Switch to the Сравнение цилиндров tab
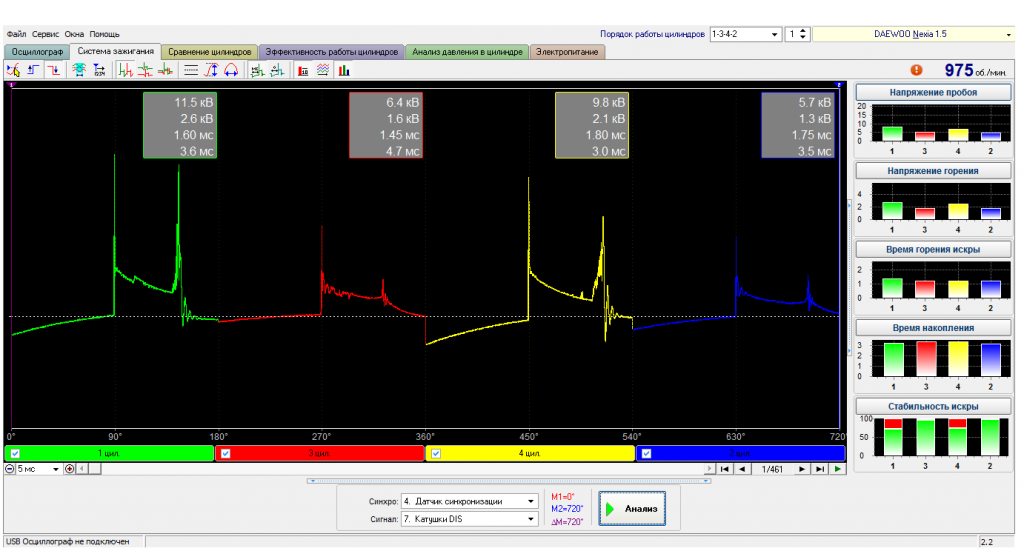This screenshot has width=1024, height=551. [209, 52]
